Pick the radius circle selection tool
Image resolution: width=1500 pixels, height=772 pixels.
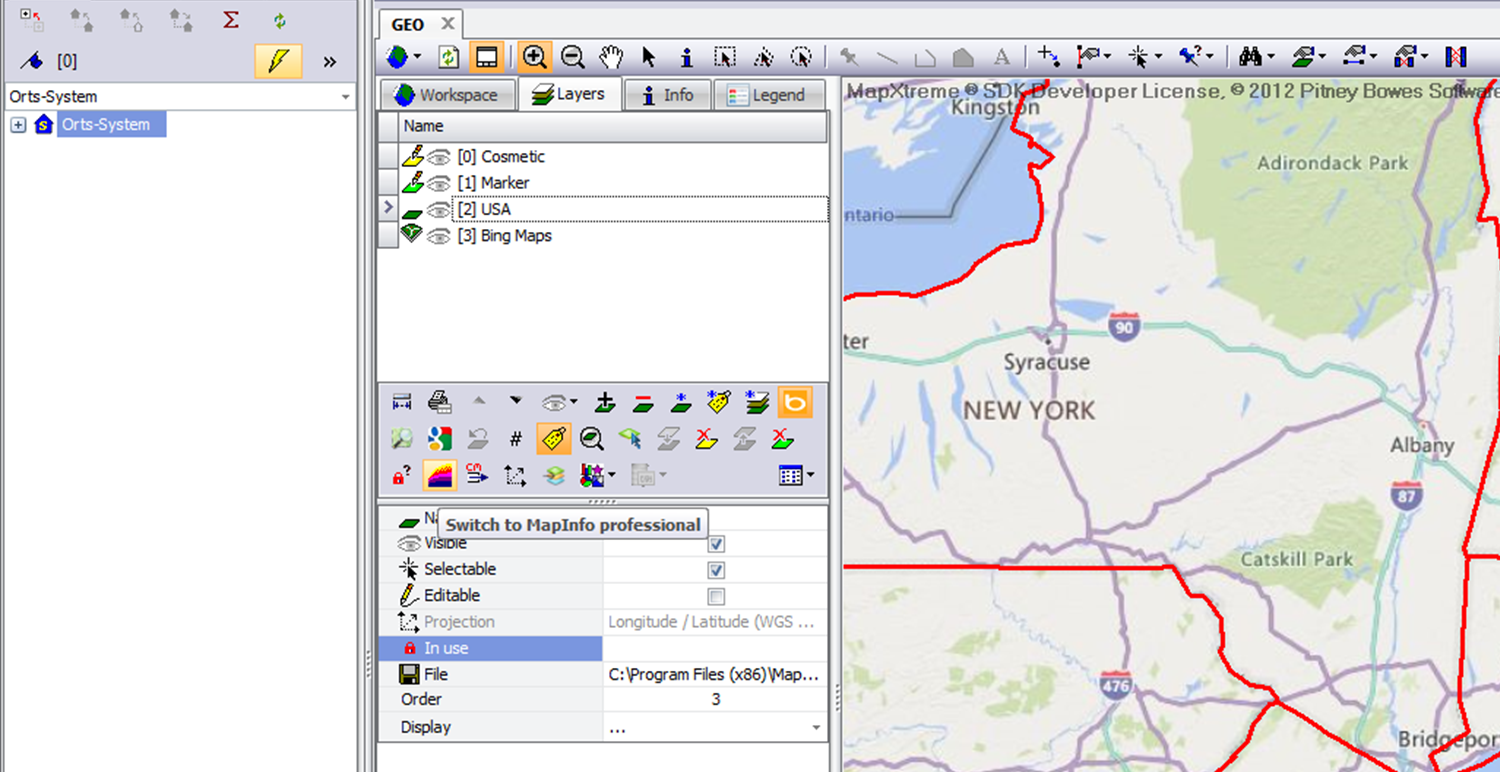coord(801,57)
